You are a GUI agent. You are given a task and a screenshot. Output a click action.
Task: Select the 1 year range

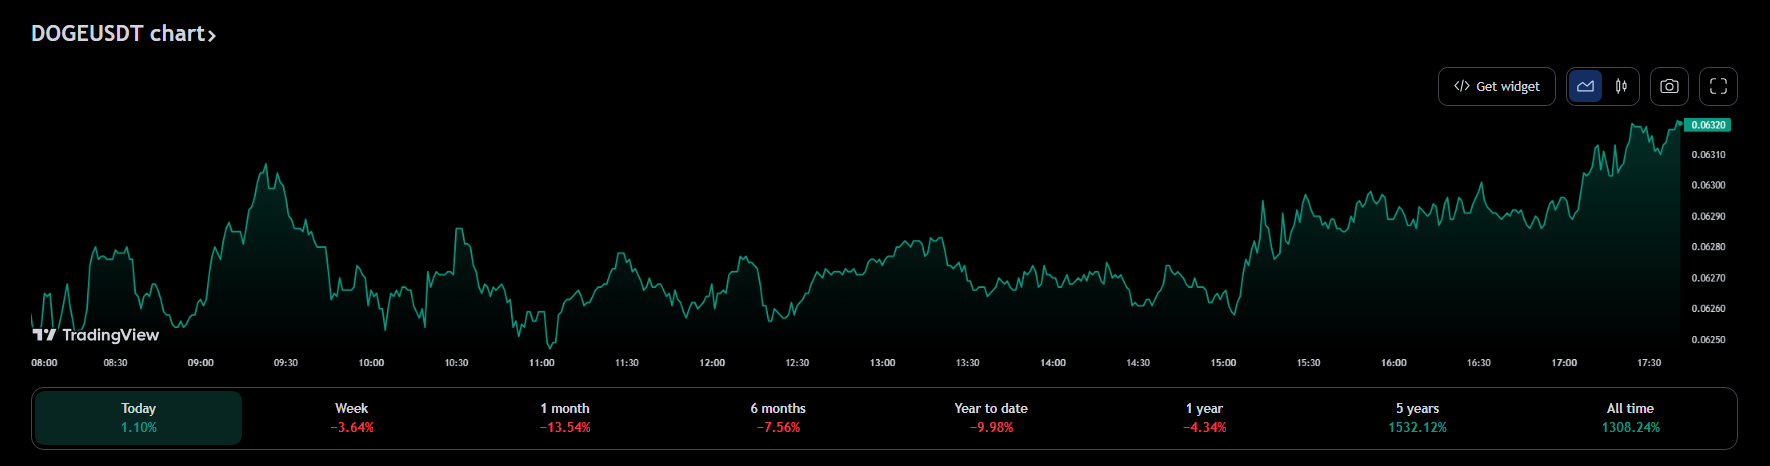(x=1204, y=418)
